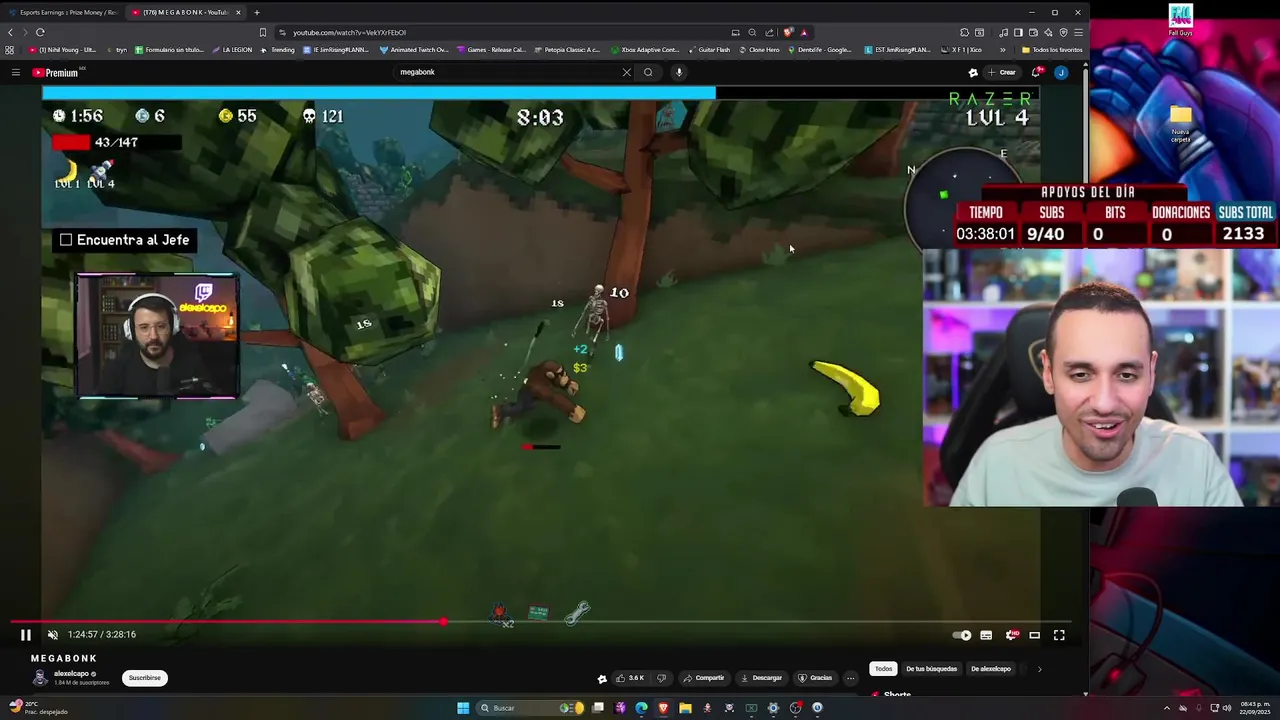Viewport: 1280px width, 720px height.
Task: Share video via Compartir
Action: pos(704,678)
